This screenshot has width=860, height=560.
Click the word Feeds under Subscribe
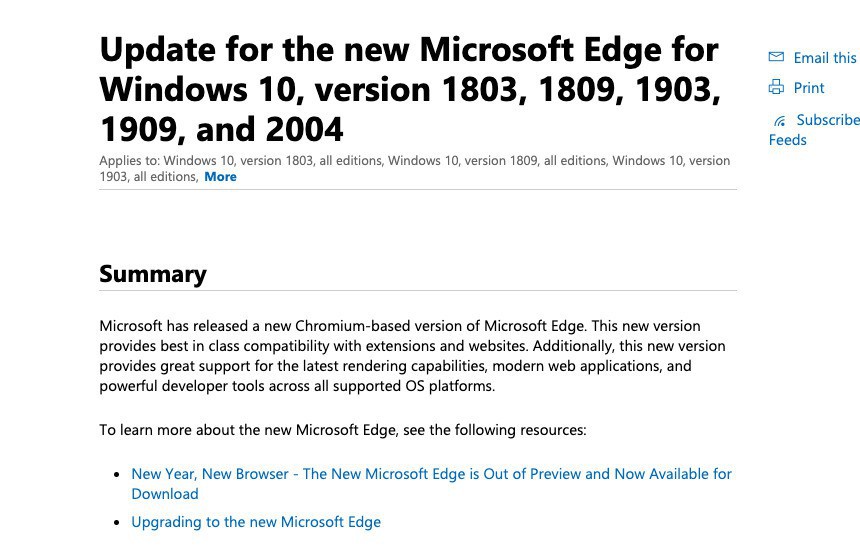[788, 140]
